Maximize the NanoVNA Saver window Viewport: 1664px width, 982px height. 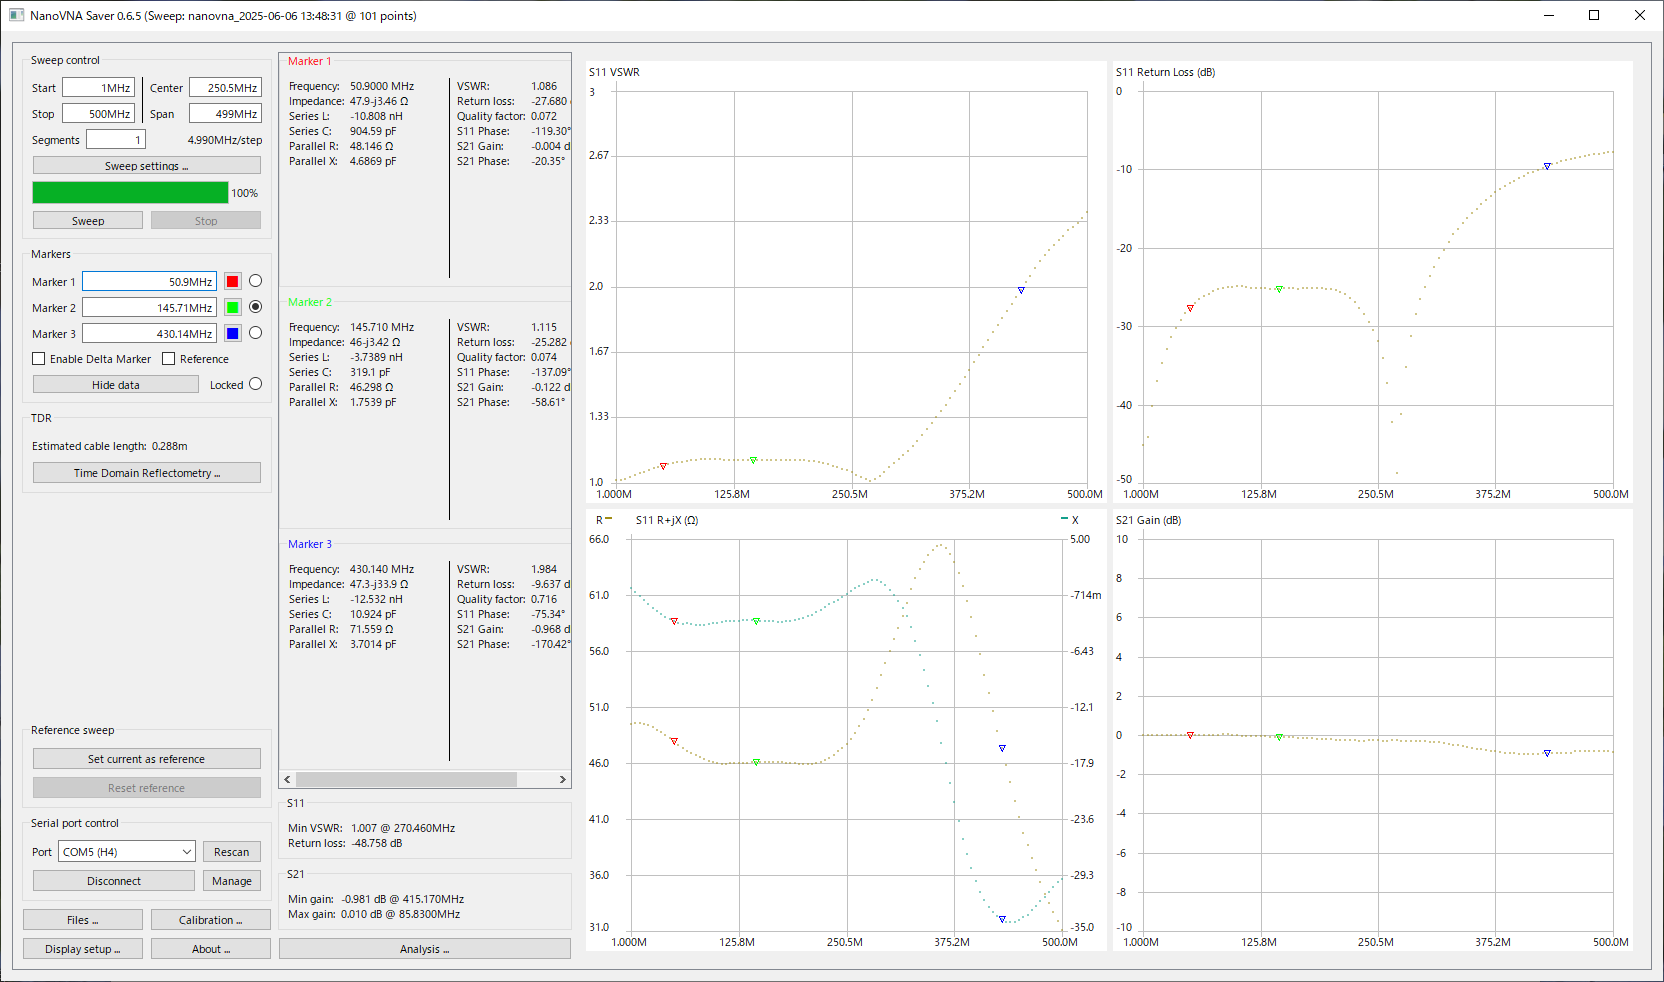1594,15
